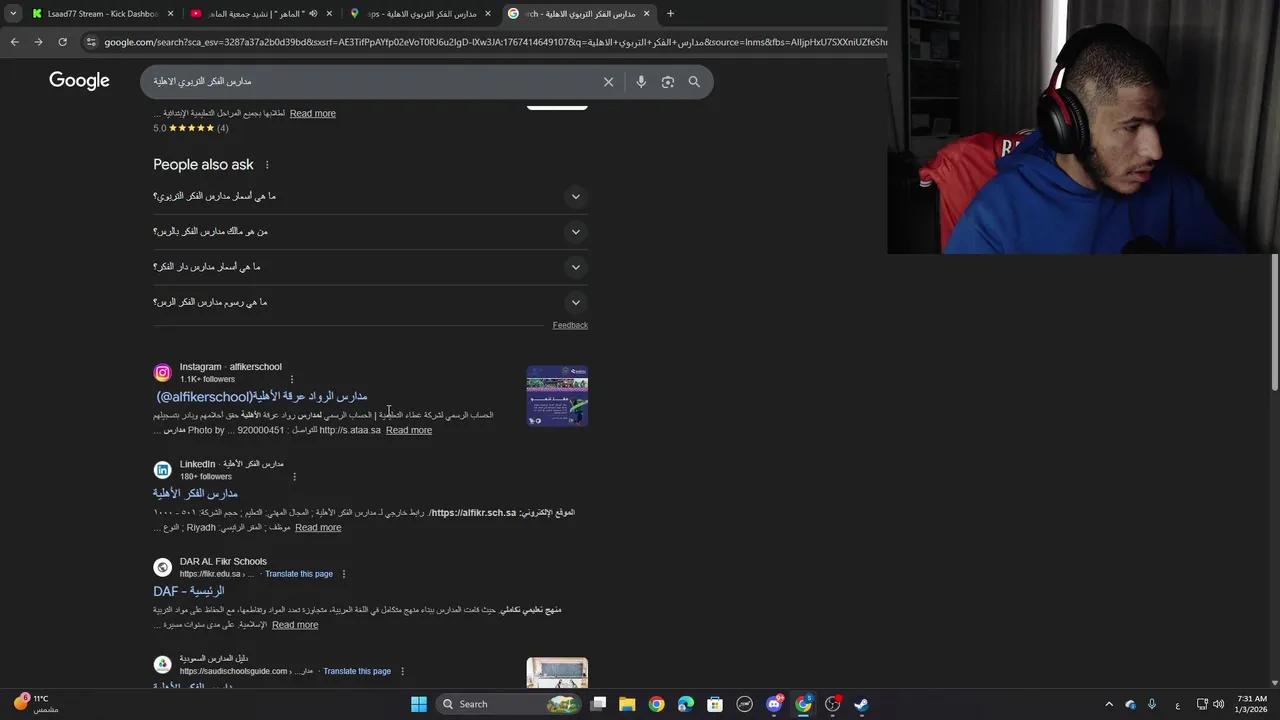Image resolution: width=1280 pixels, height=720 pixels.
Task: Click Read more on Instagram result
Action: 409,430
